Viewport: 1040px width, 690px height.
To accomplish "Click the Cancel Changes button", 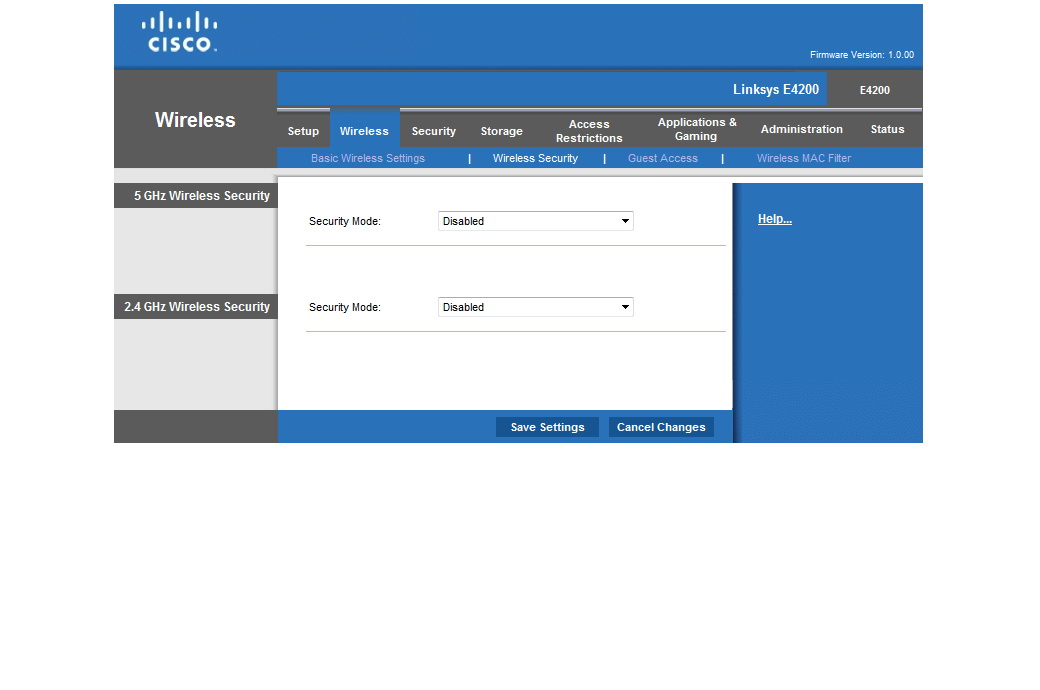I will click(x=661, y=427).
